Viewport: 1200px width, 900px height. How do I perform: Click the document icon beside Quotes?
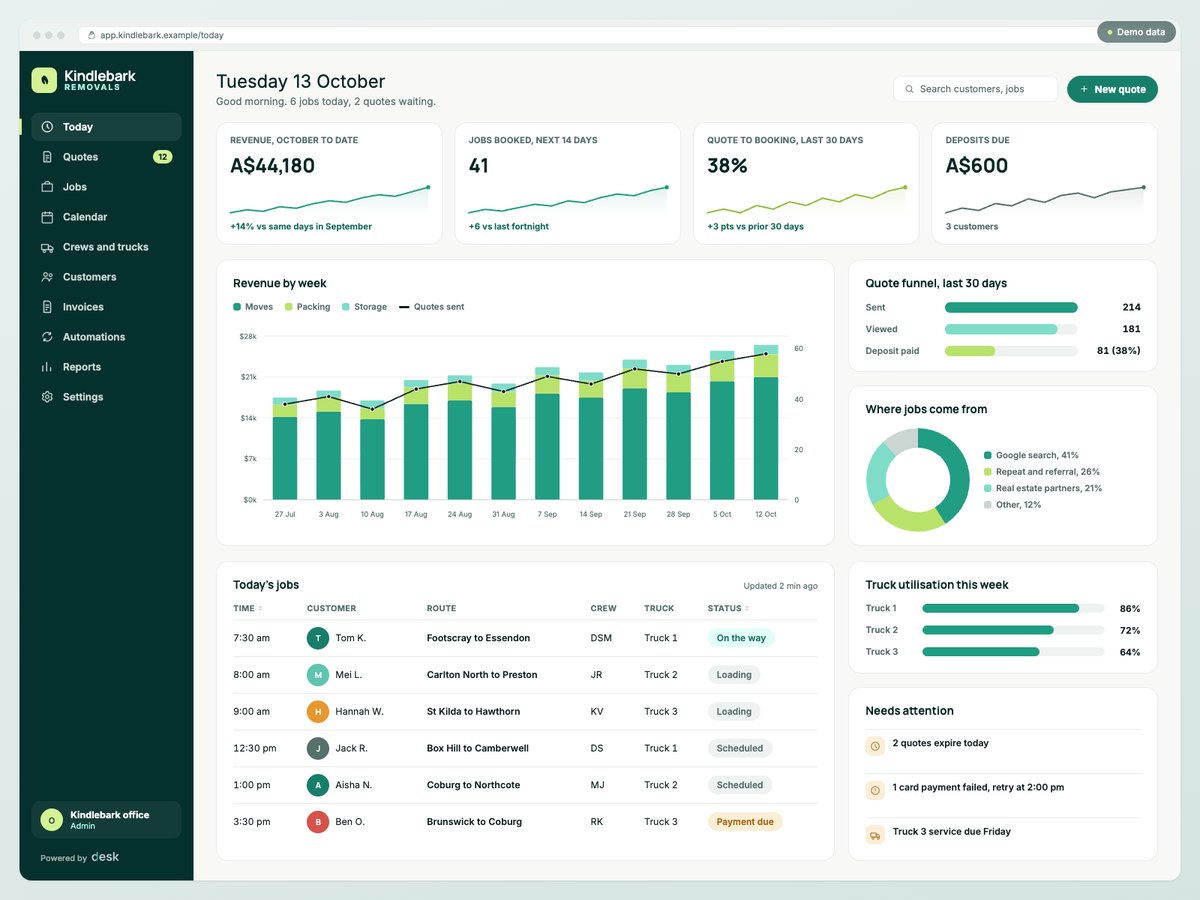47,157
